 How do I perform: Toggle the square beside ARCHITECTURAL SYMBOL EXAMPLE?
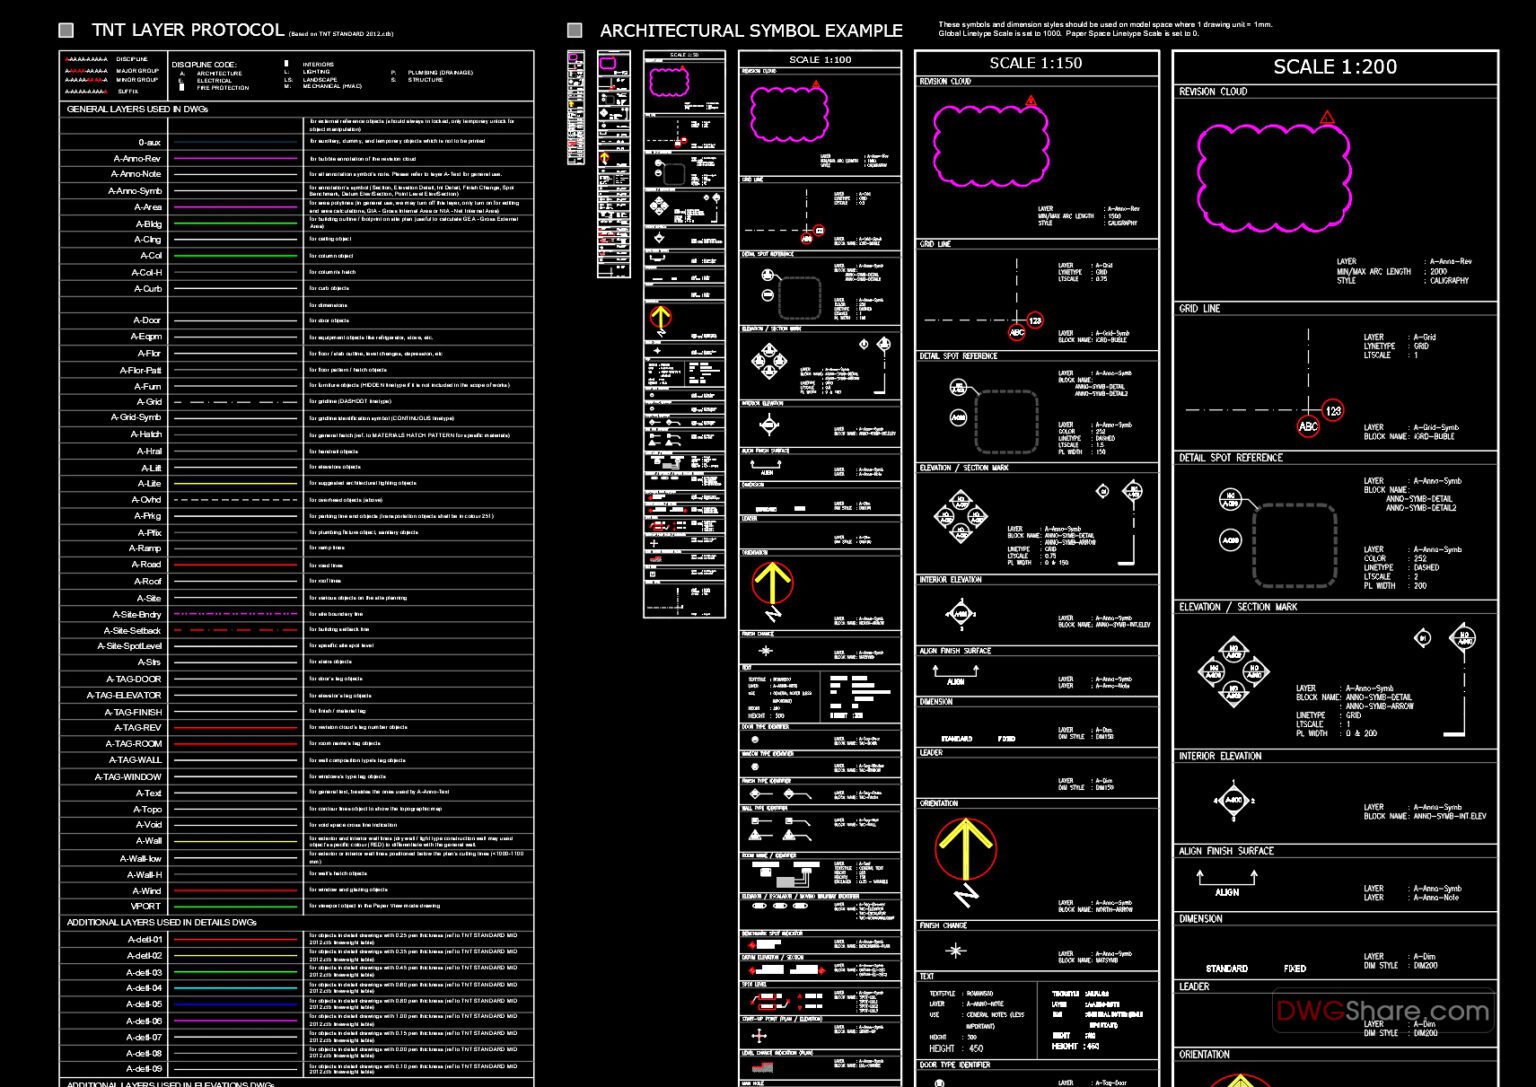click(x=575, y=31)
